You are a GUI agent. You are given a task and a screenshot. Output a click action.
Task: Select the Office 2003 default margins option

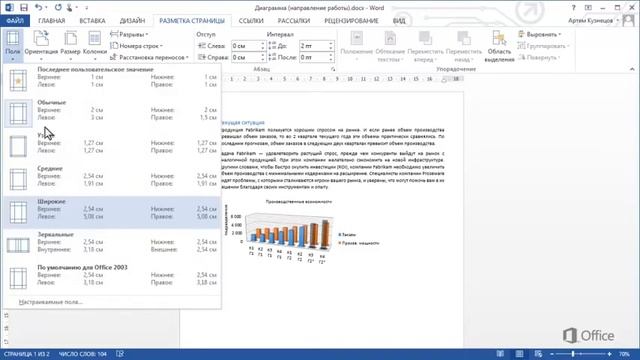112,278
